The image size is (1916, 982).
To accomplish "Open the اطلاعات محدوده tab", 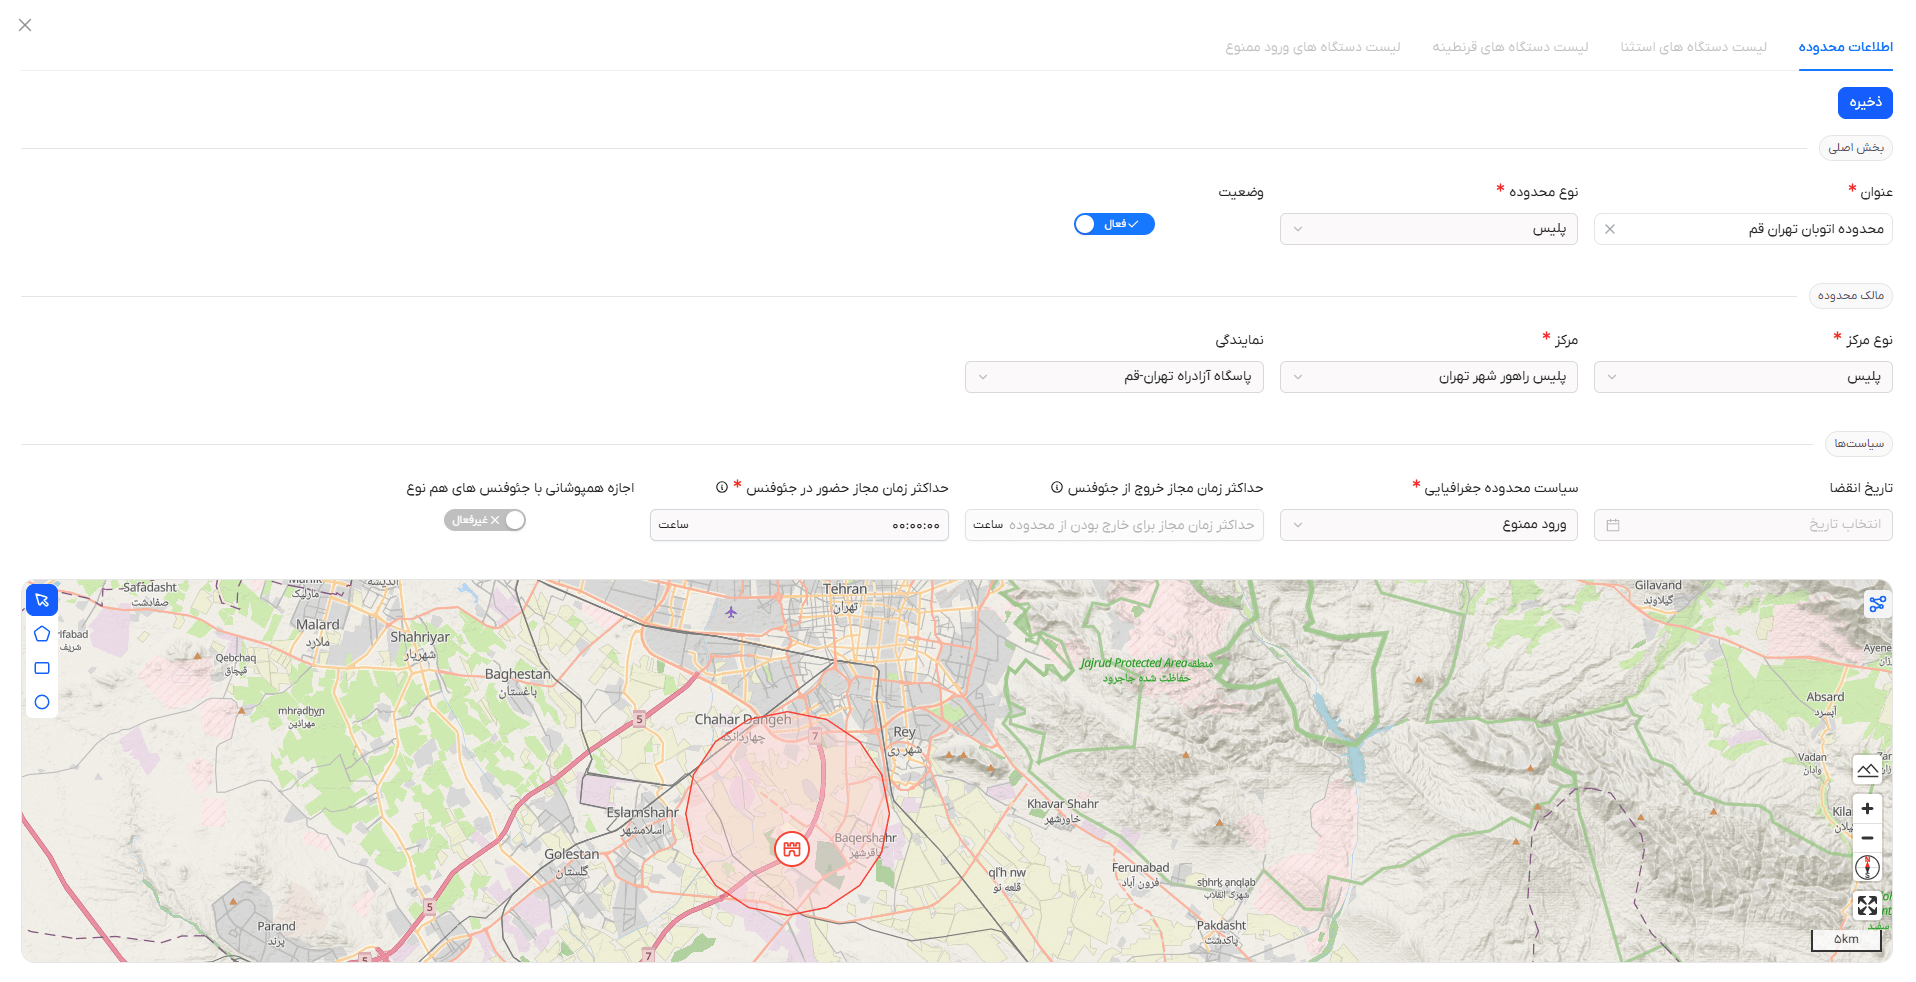I will (x=1845, y=47).
